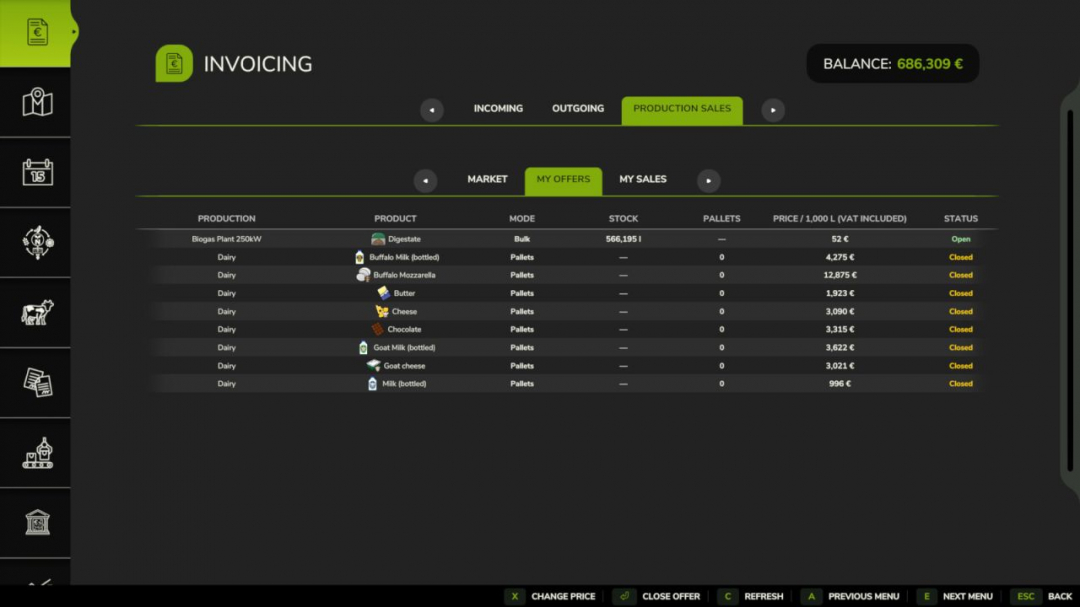Click the Chocolate price 3,315 €
Screen dimensions: 1080x607
tap(840, 329)
